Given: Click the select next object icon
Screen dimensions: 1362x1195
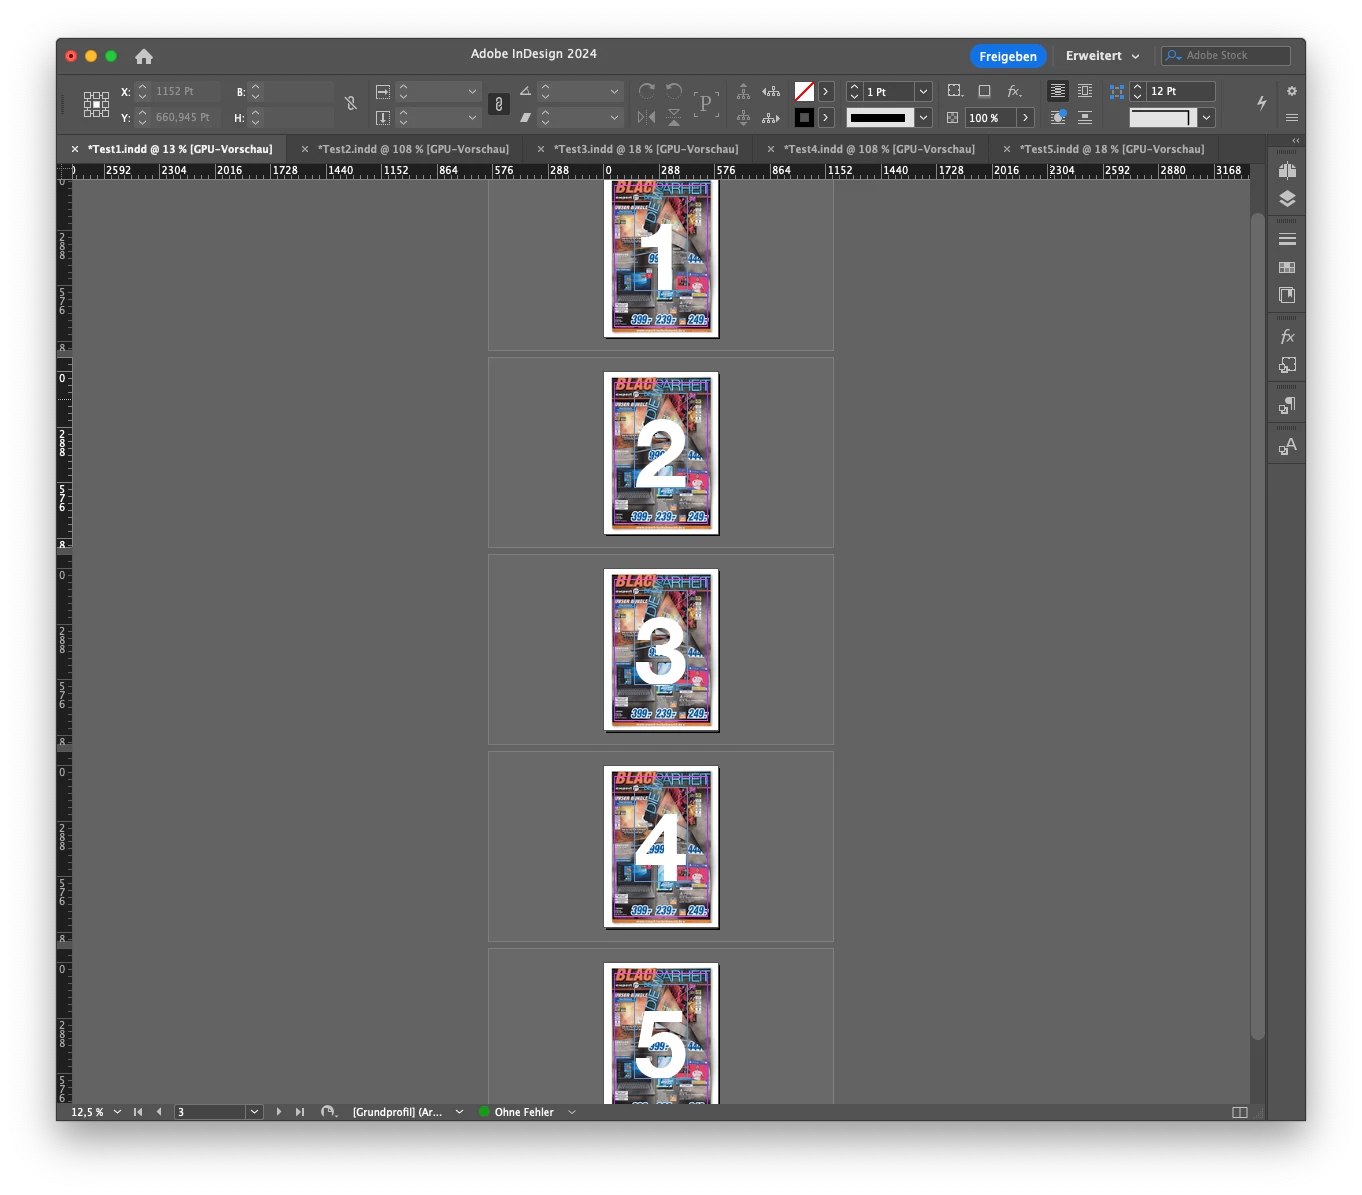Looking at the screenshot, I should pos(771,117).
